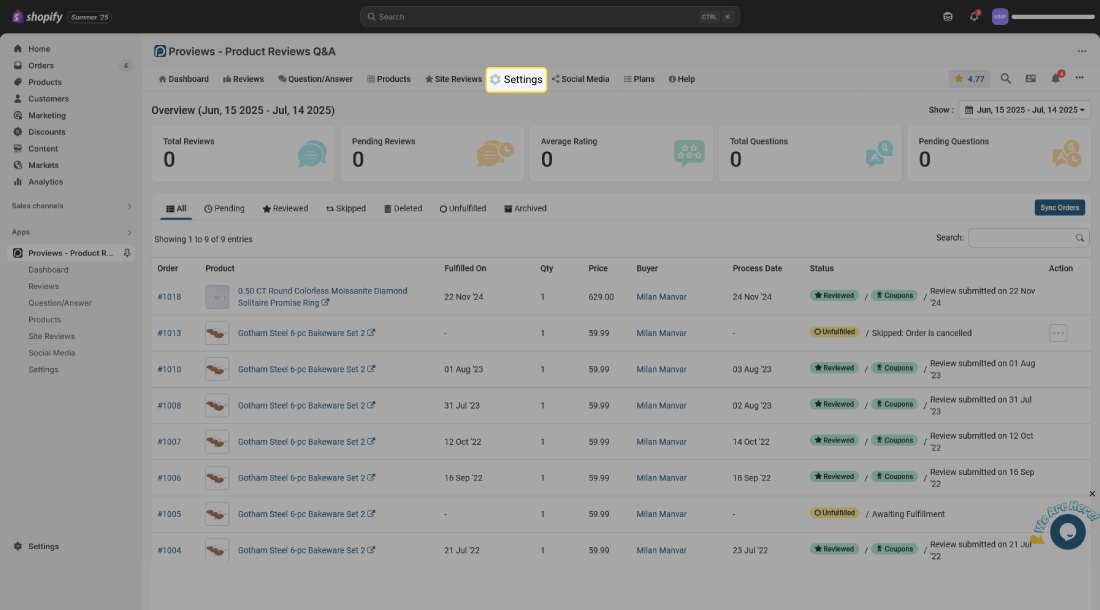The width and height of the screenshot is (1100, 610).
Task: Open the action menu for order #1013
Action: [1058, 333]
